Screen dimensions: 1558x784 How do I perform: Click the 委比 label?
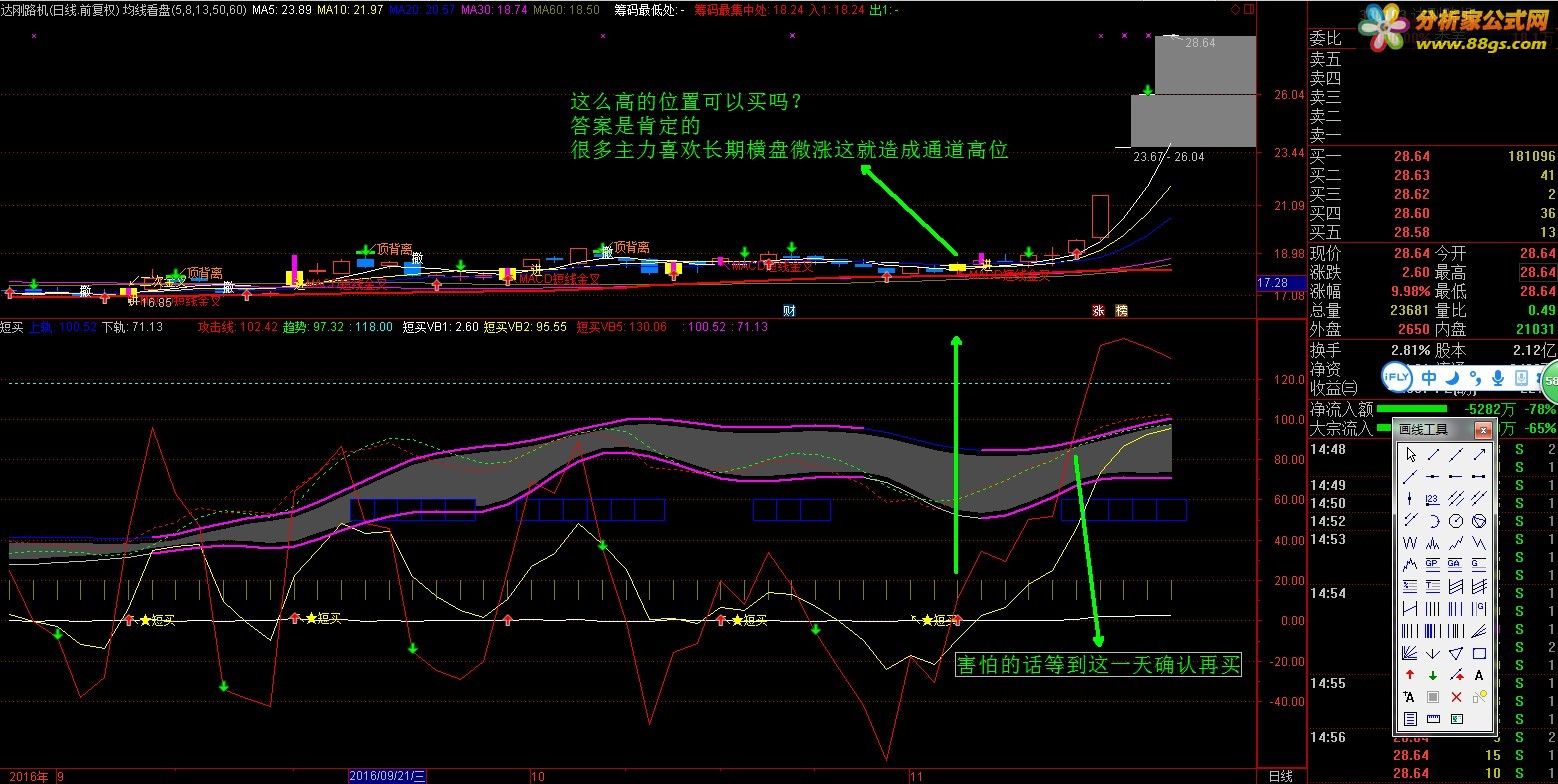tap(1326, 39)
